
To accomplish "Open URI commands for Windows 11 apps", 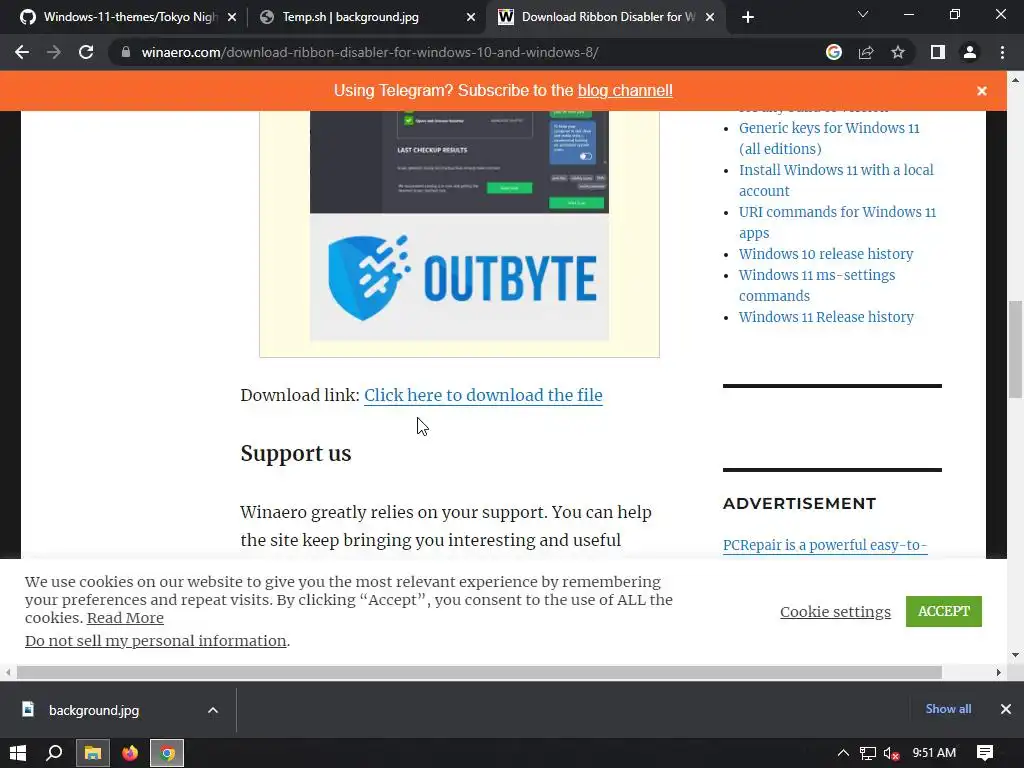I will click(x=837, y=222).
